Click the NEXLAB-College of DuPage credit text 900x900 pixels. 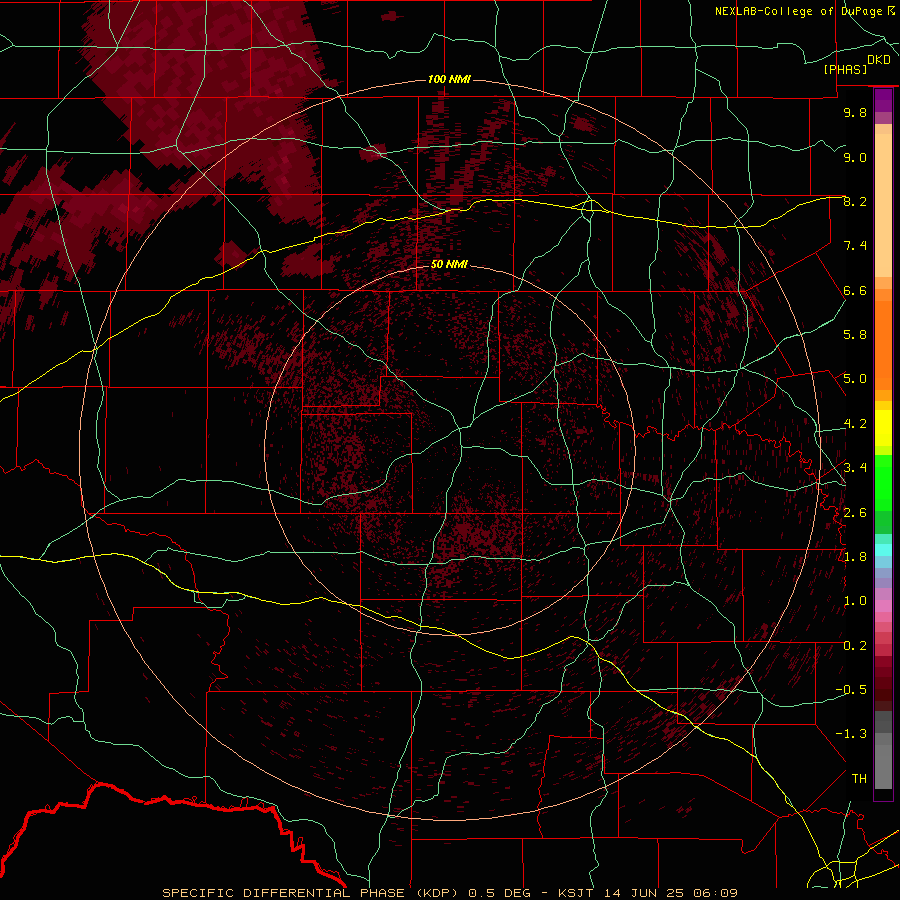pyautogui.click(x=798, y=11)
